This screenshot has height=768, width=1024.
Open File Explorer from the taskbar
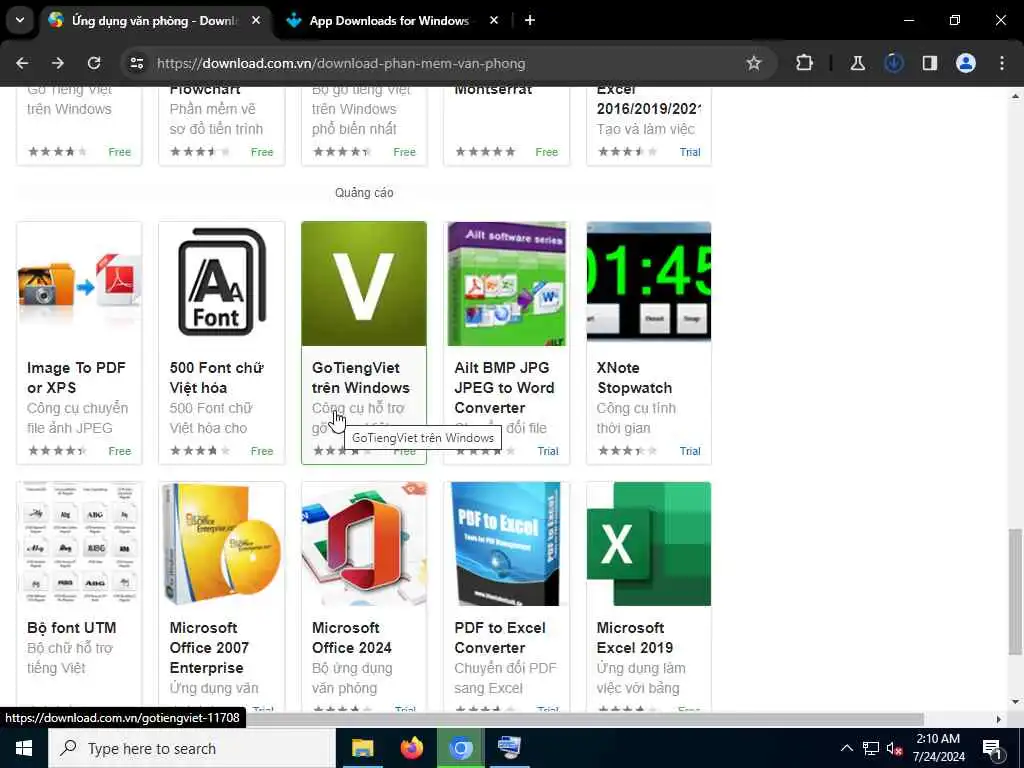click(362, 748)
